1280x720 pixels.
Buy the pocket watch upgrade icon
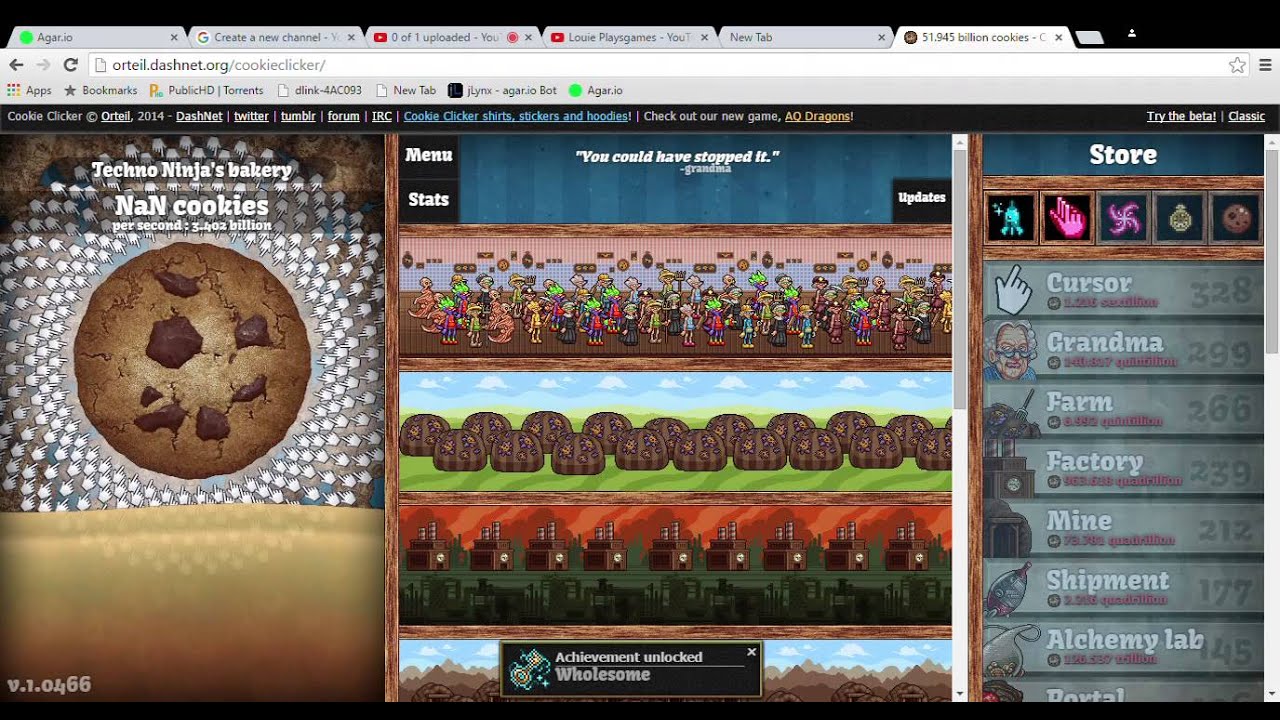[x=1179, y=218]
